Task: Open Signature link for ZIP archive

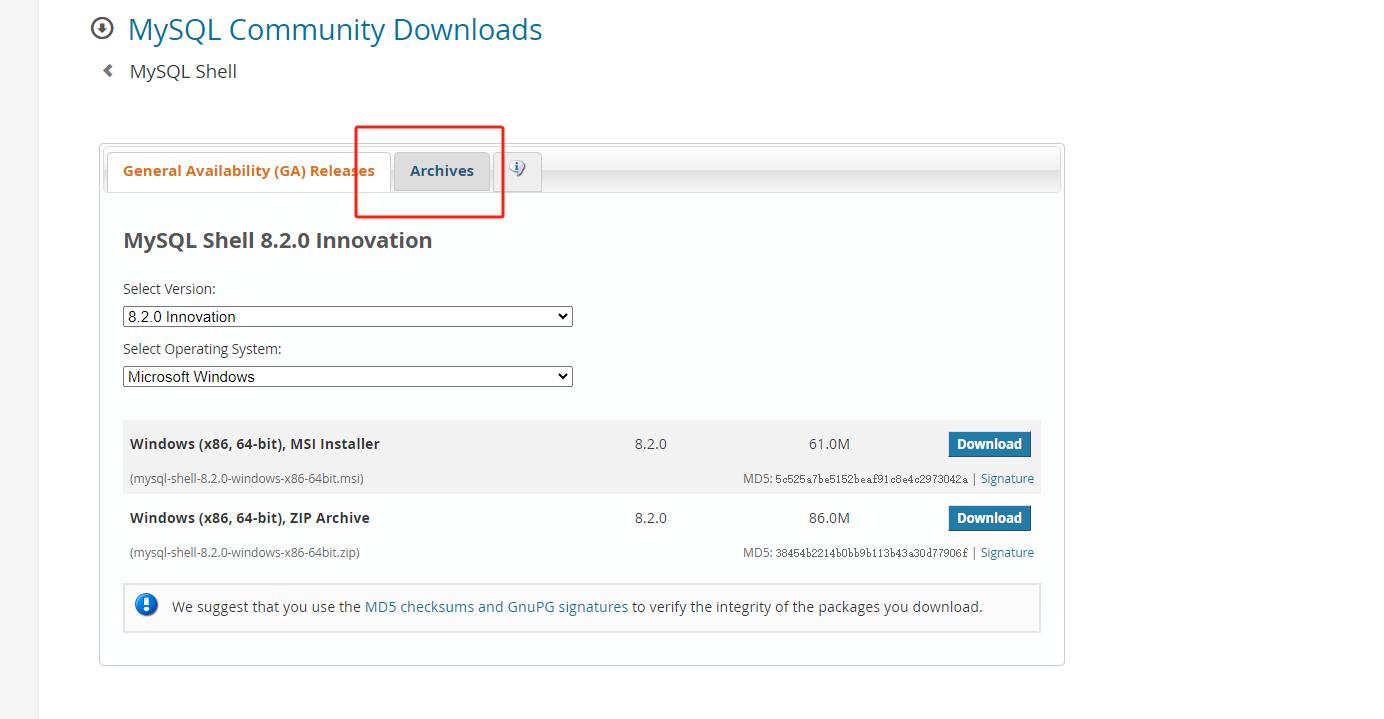Action: point(1007,553)
